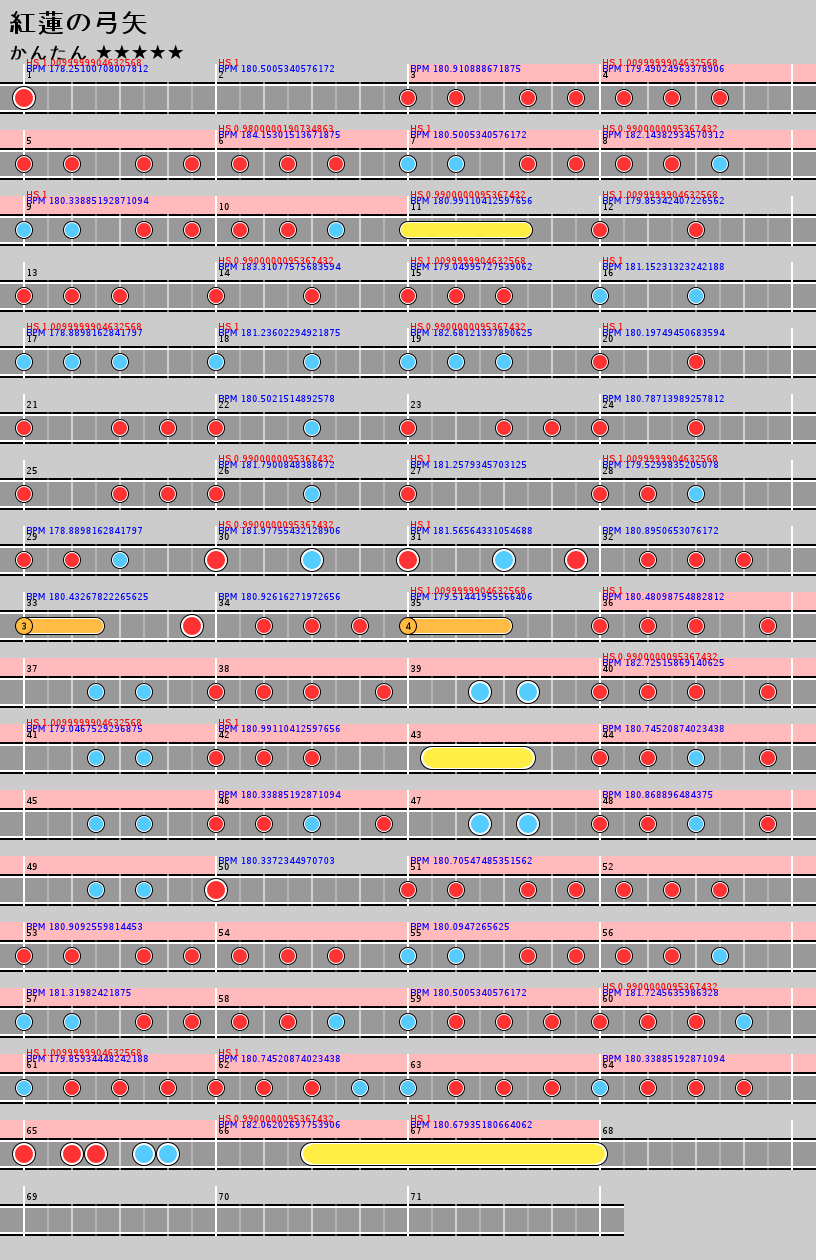Select the BPM 184.15301513671875 label

click(x=279, y=135)
